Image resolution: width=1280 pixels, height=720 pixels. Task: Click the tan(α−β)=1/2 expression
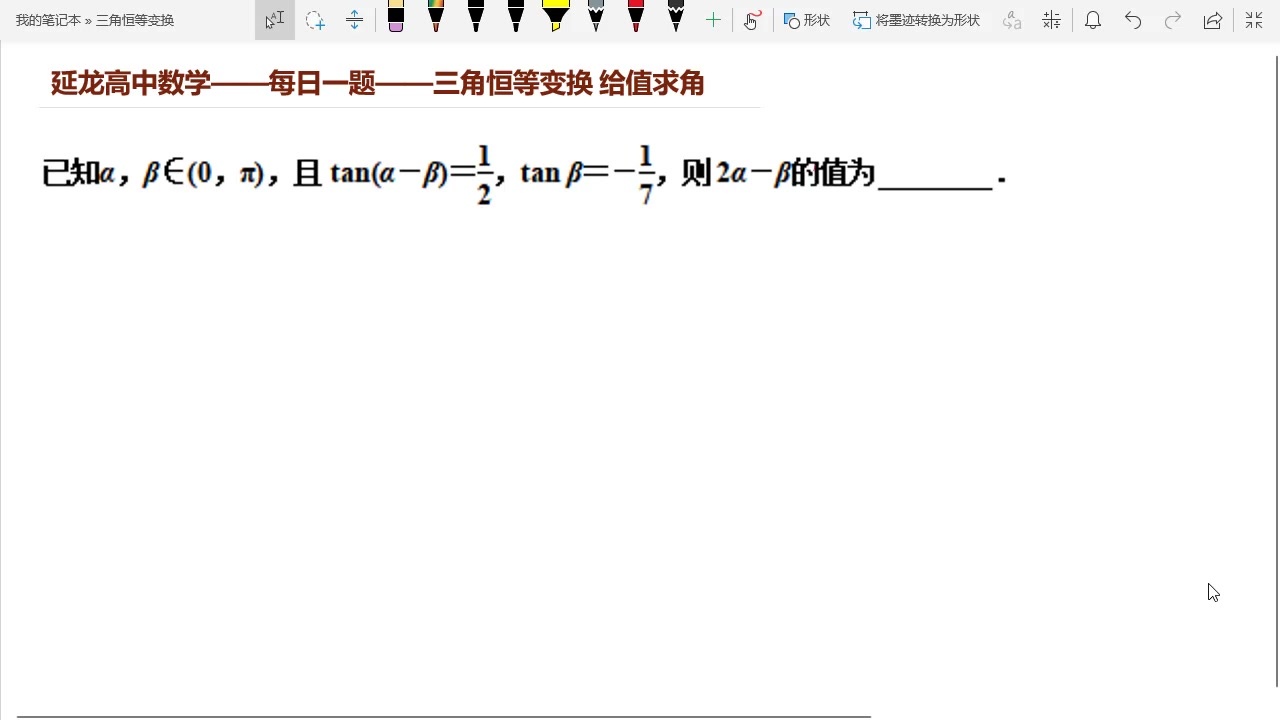click(x=412, y=174)
